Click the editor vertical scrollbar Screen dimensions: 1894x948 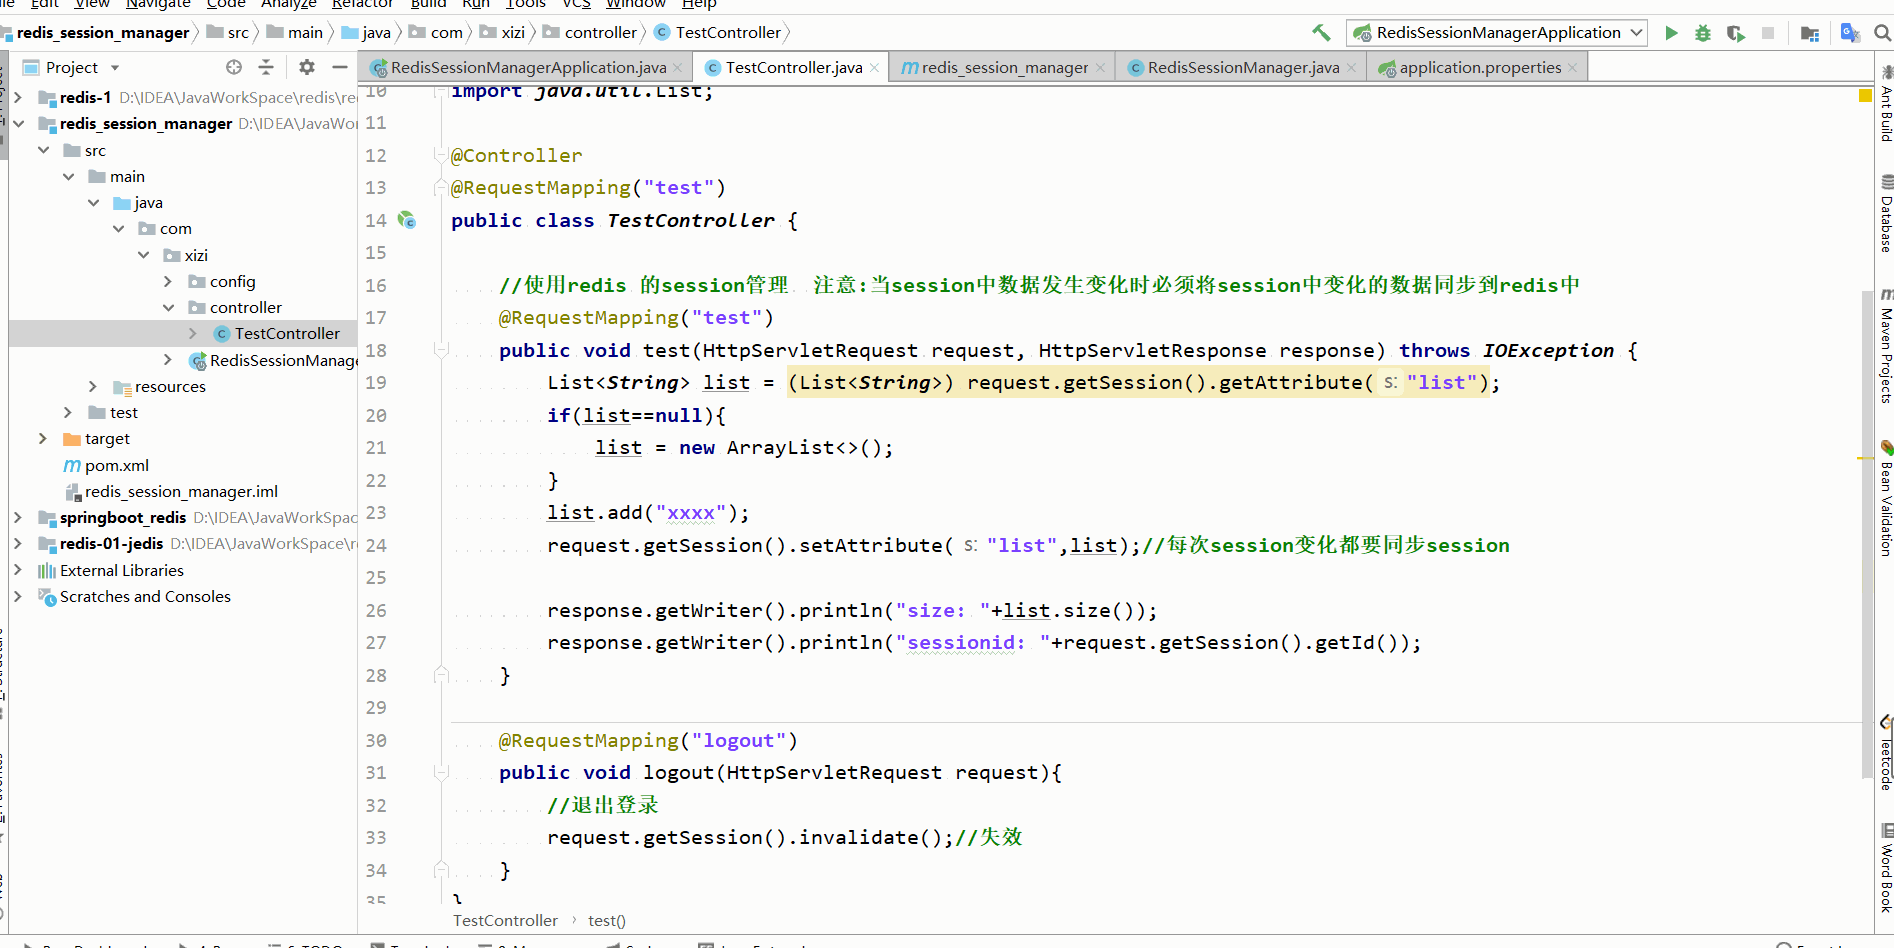click(x=1866, y=535)
